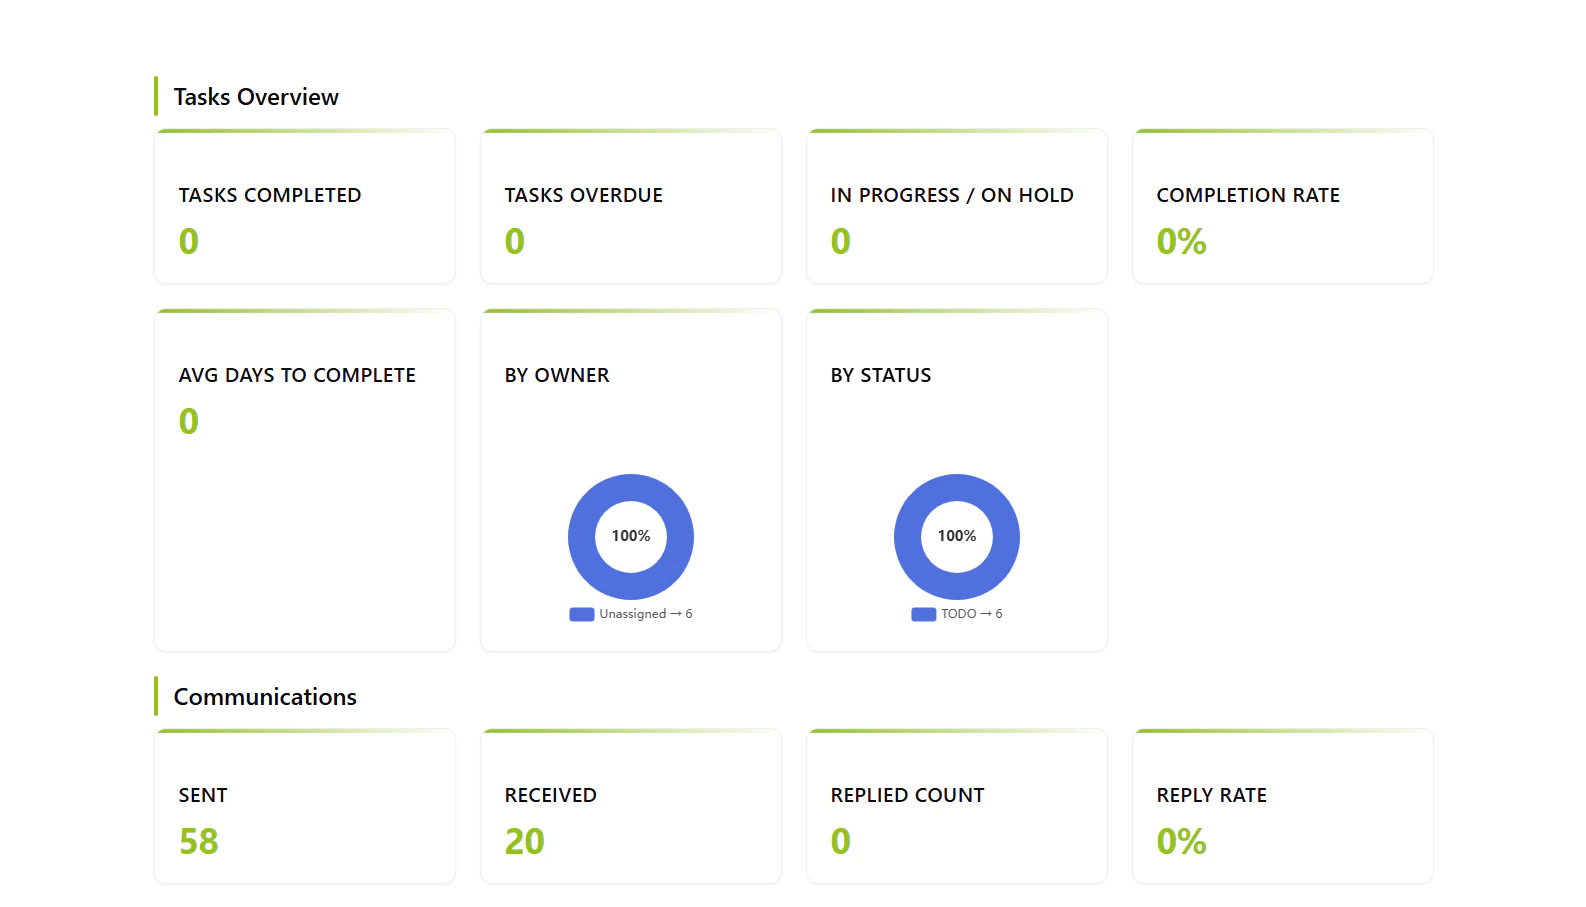1586x907 pixels.
Task: Toggle the TODO legend entry
Action: 956,614
